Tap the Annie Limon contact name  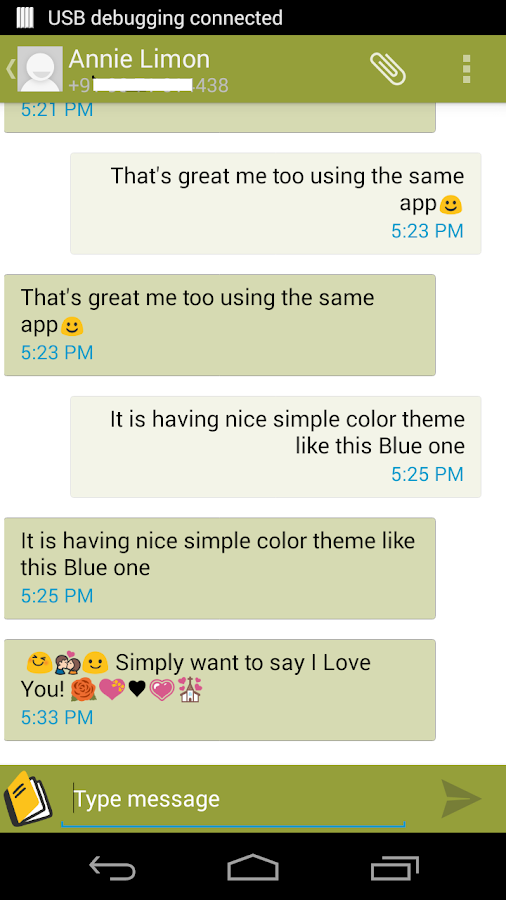click(139, 59)
